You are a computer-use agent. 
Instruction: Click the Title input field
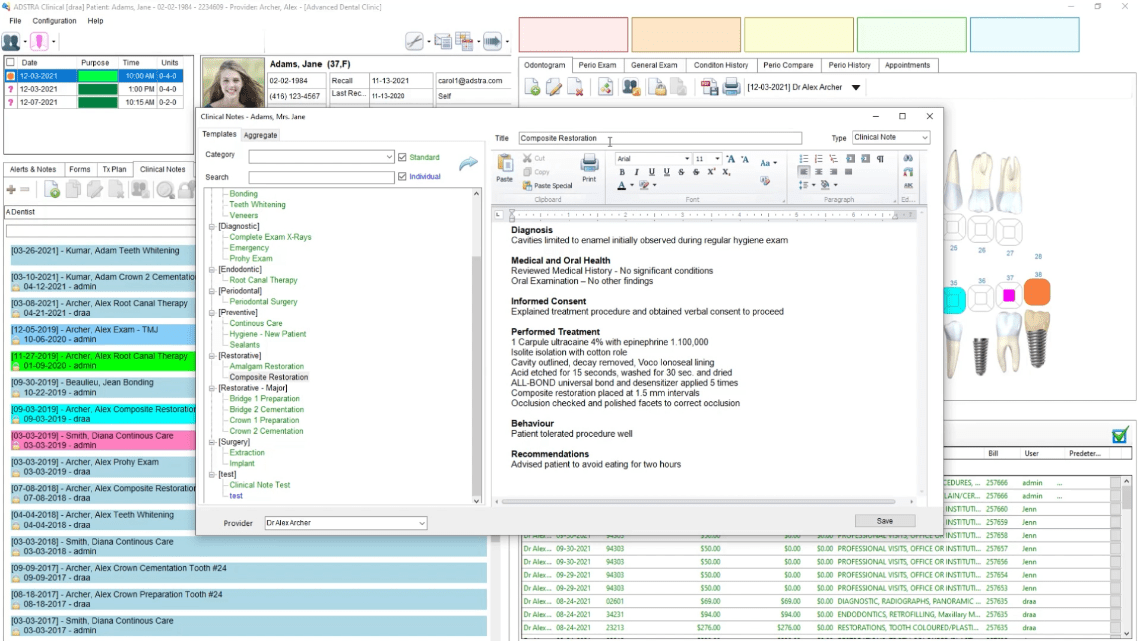[x=660, y=138]
